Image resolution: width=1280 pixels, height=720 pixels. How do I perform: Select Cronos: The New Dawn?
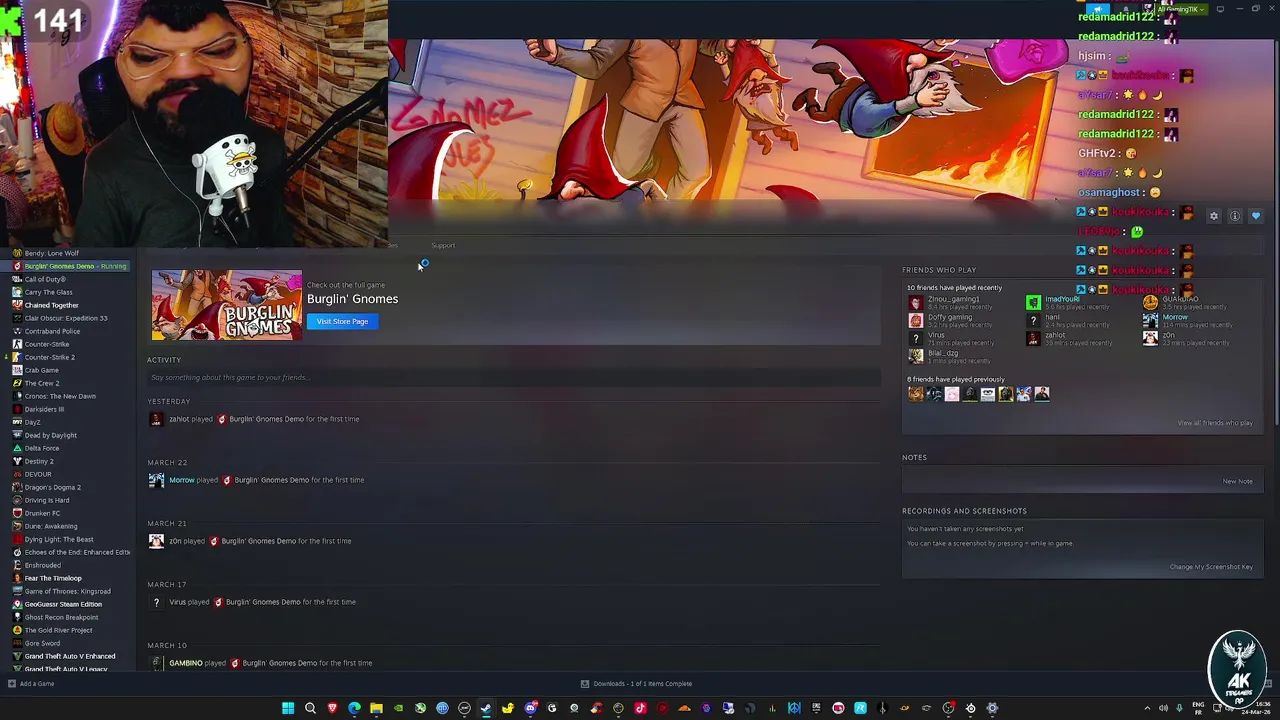point(60,396)
